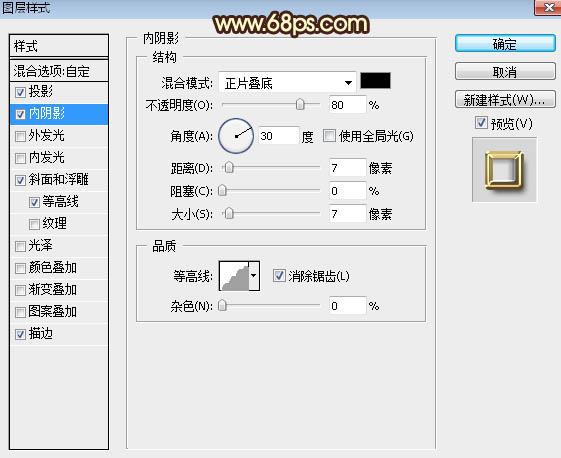561x458 pixels.
Task: Open the 纹理 sub-item settings
Action: point(59,224)
